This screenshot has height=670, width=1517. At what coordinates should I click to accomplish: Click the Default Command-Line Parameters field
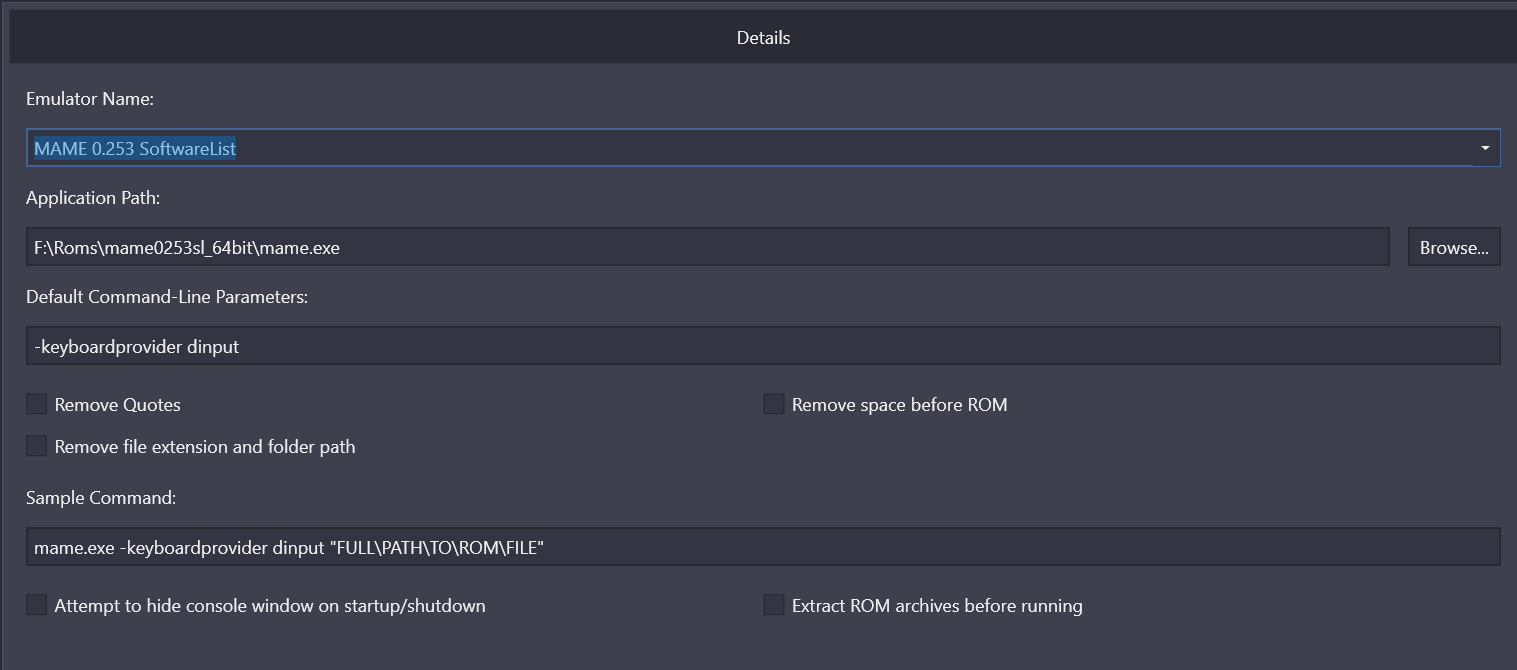[x=763, y=346]
